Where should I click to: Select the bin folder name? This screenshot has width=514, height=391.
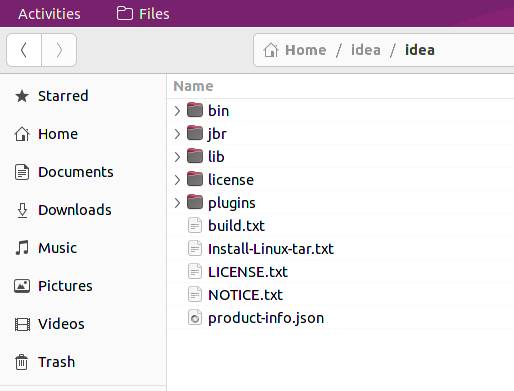219,111
